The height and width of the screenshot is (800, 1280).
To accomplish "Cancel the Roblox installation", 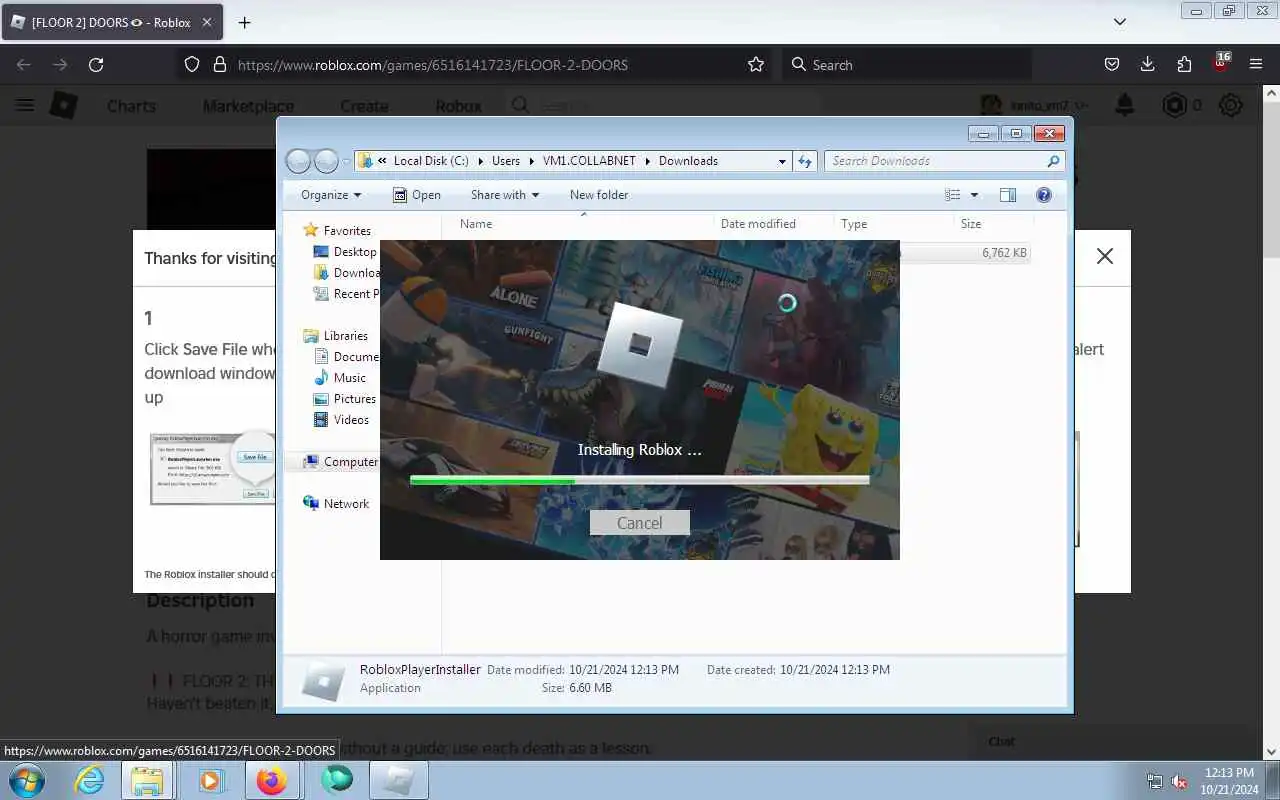I will pyautogui.click(x=639, y=523).
